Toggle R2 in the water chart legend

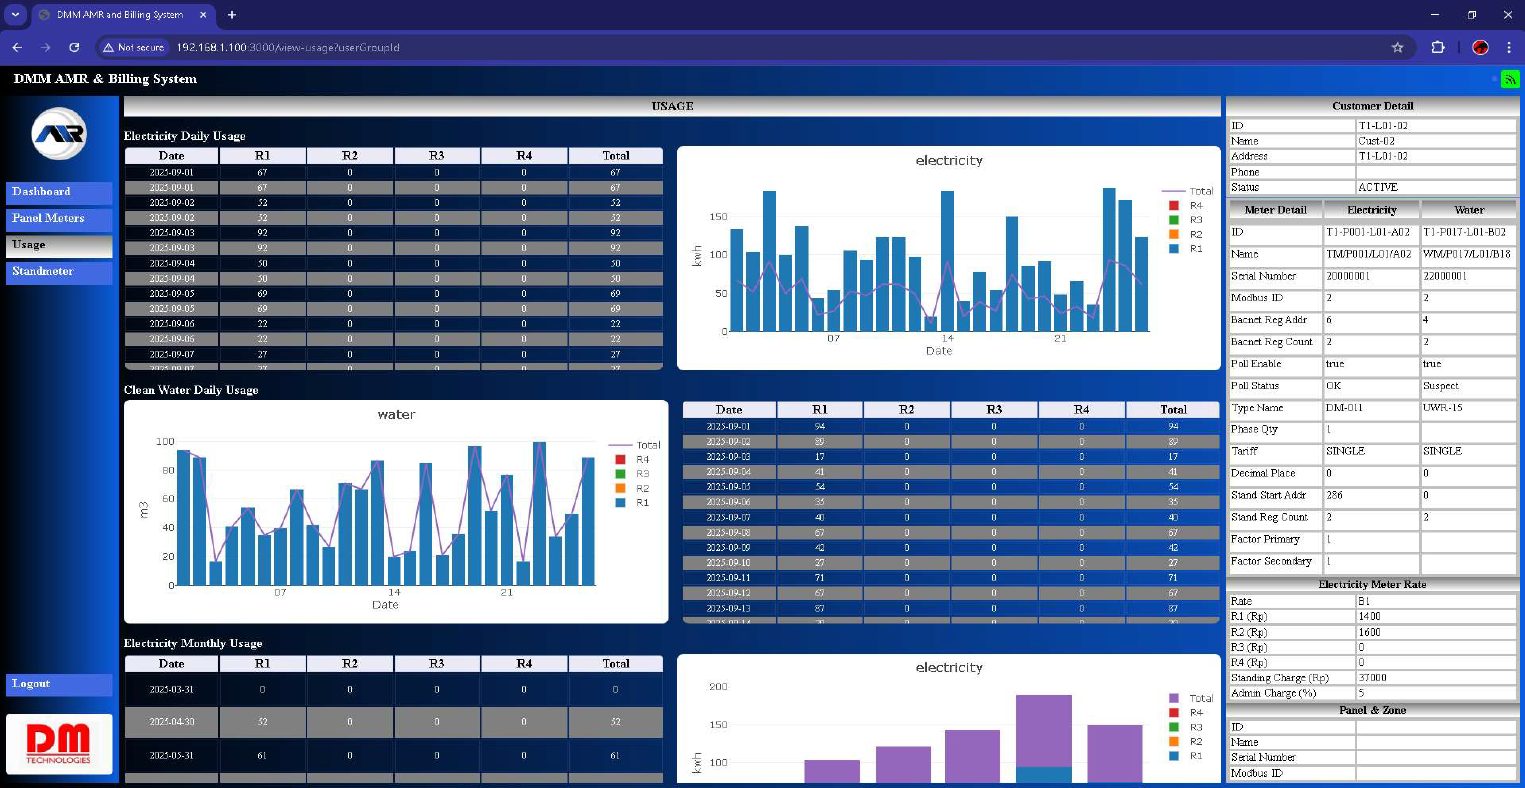click(635, 488)
